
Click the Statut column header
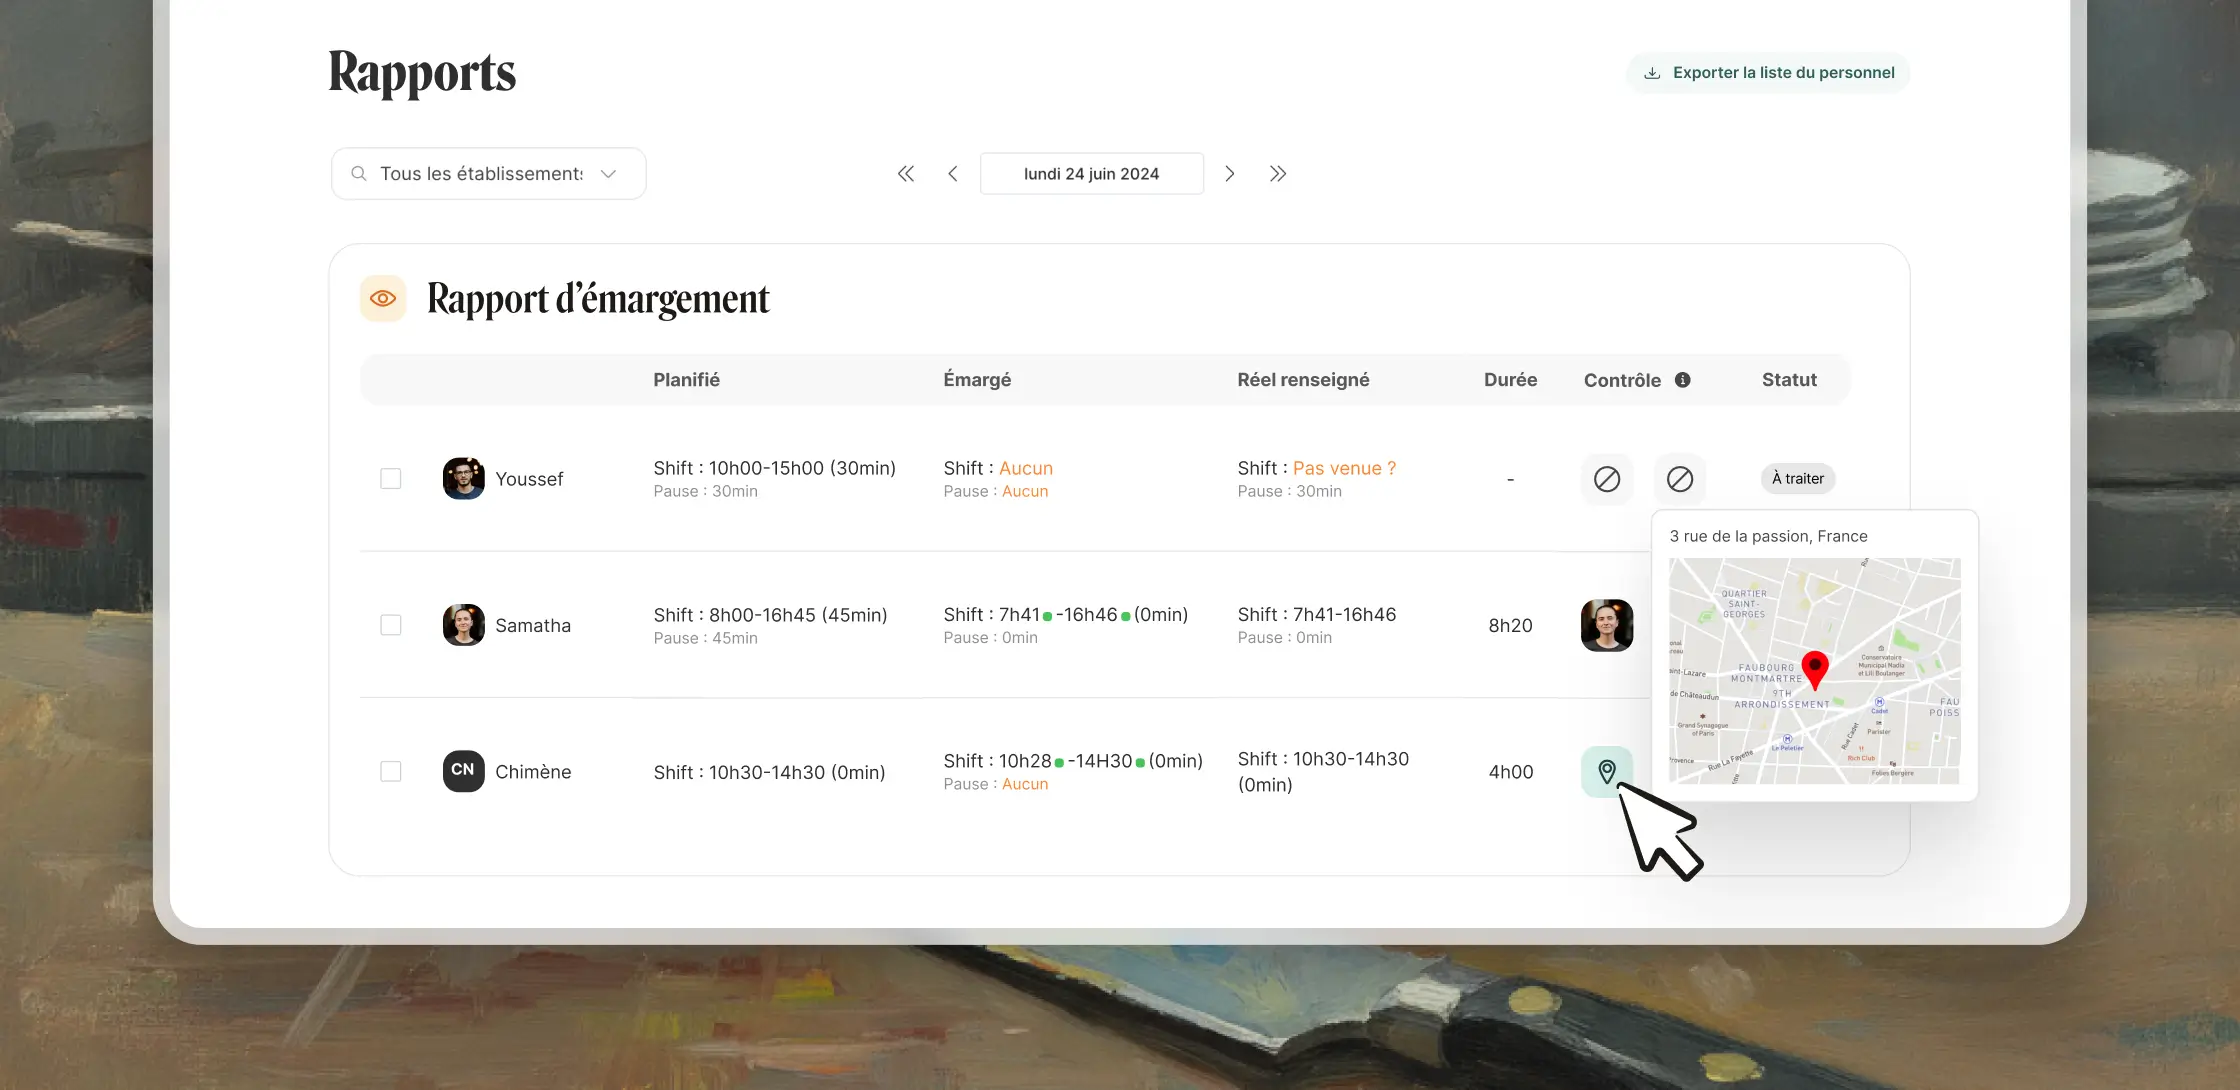(1788, 380)
